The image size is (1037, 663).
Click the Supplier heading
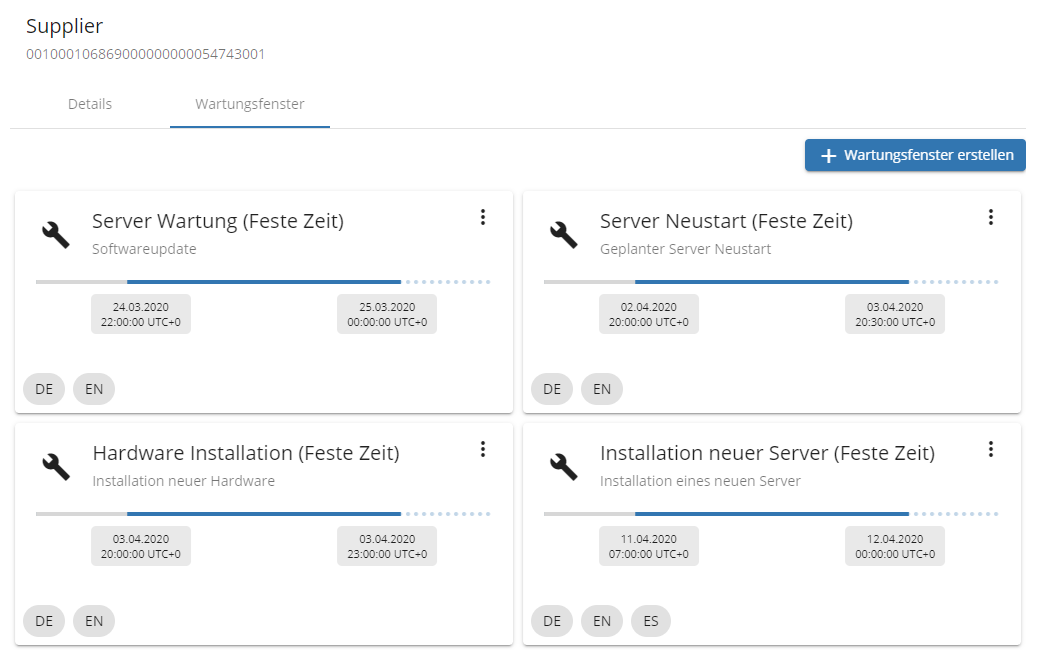click(x=64, y=26)
